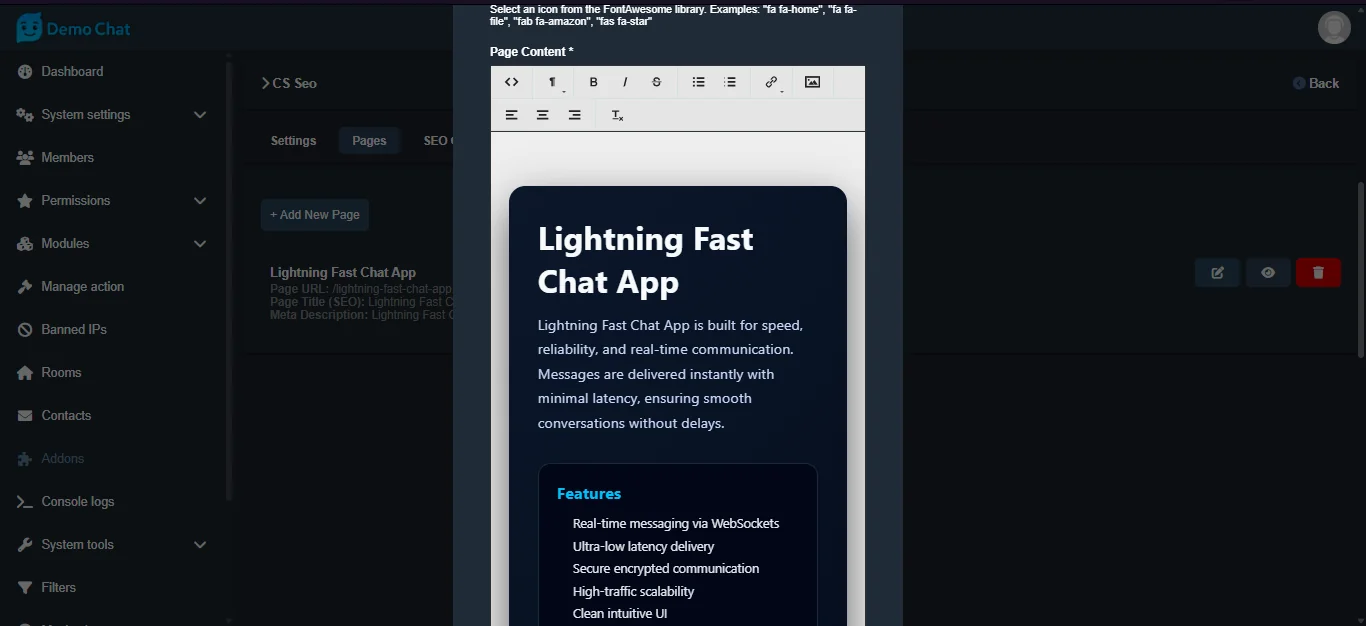The width and height of the screenshot is (1366, 626).
Task: Switch to the Settings tab
Action: point(293,141)
